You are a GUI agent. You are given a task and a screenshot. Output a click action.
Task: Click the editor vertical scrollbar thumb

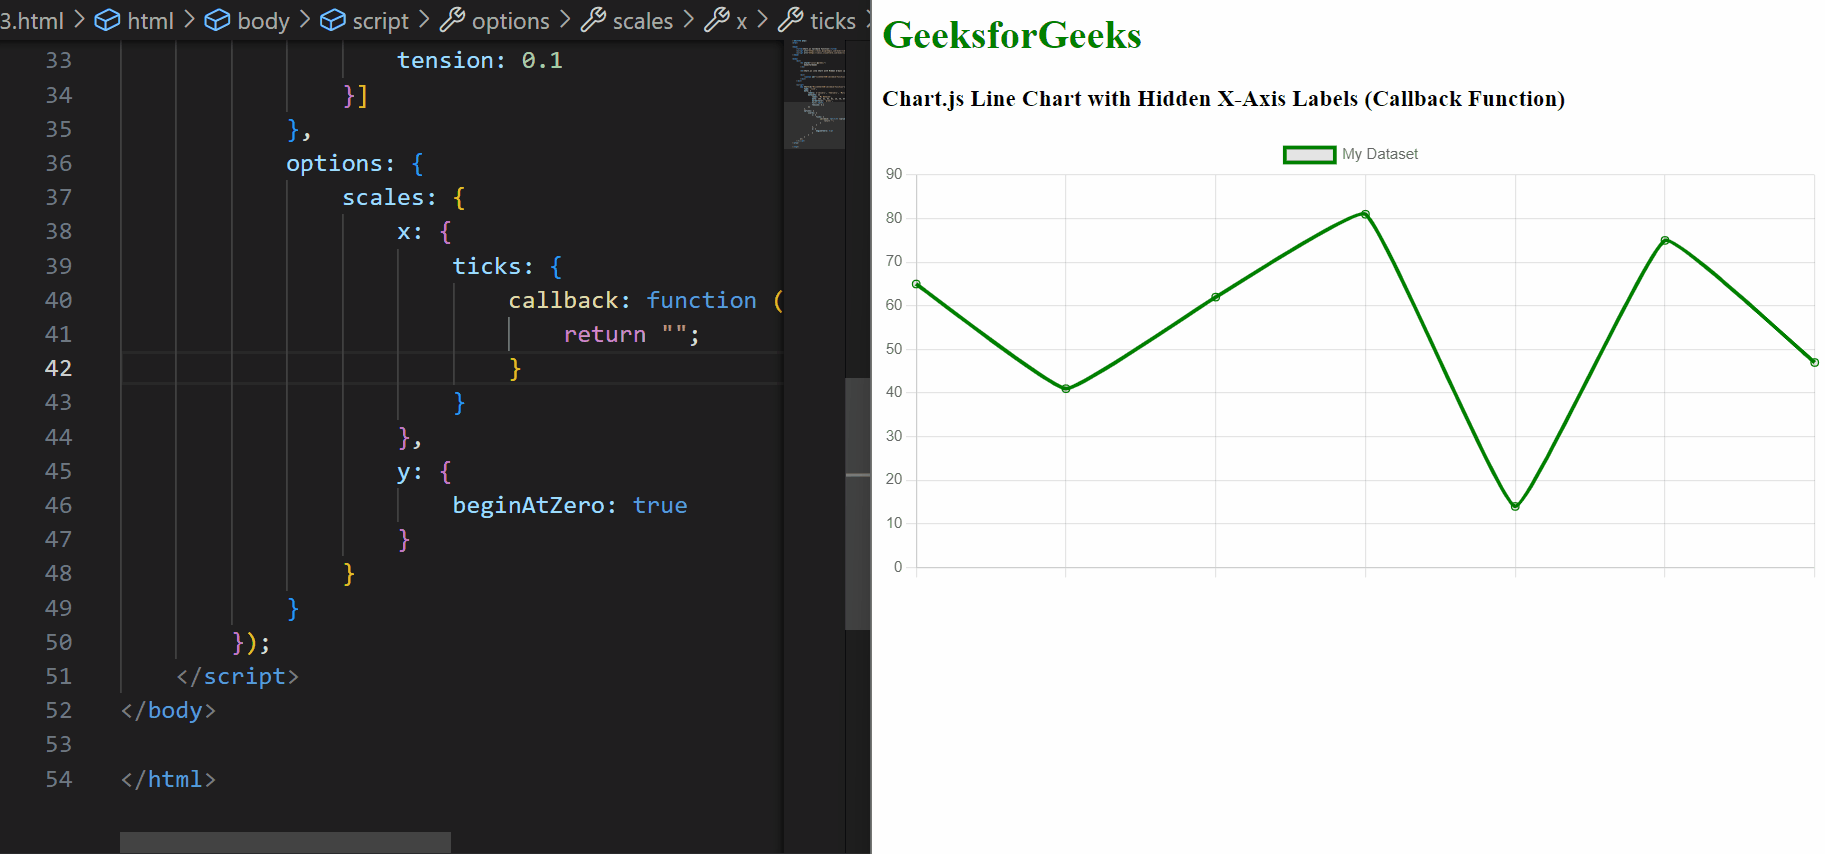tap(857, 503)
